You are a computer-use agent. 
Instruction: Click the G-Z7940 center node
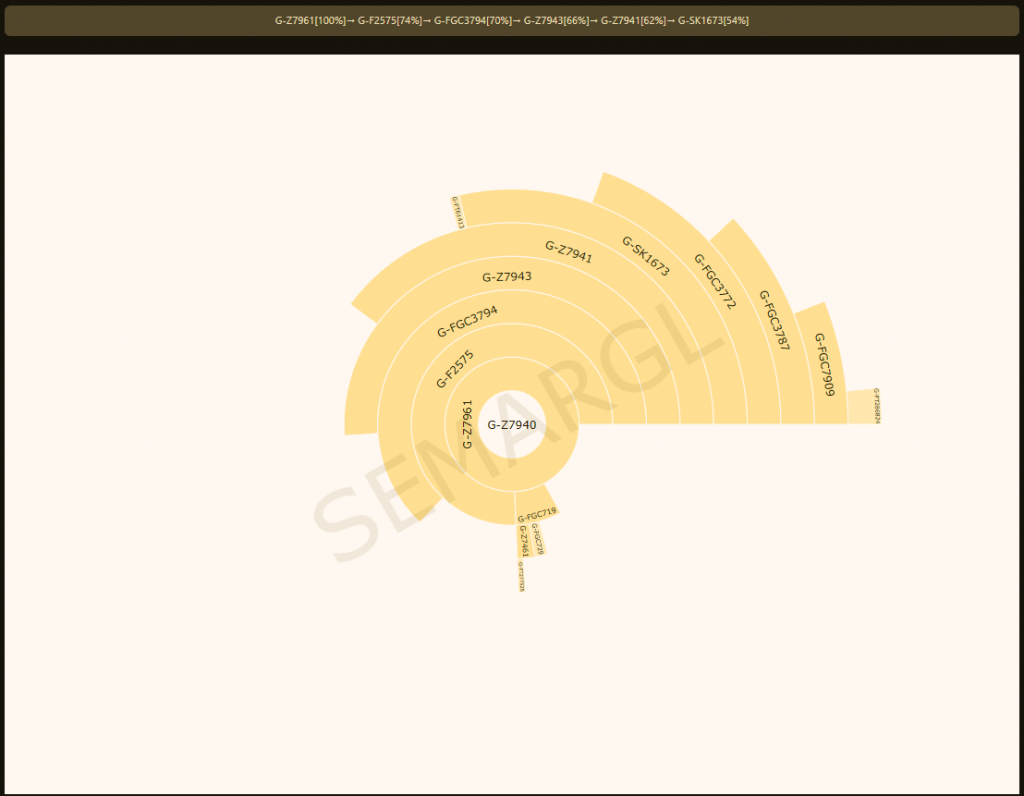pos(512,424)
